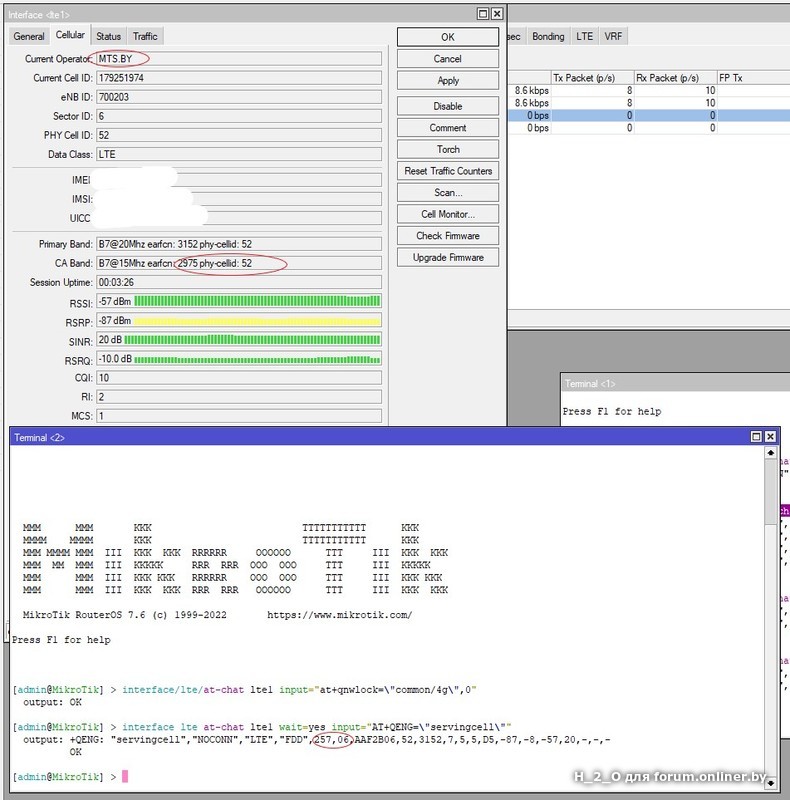Screen dimensions: 790x800
Task: Click the Current Operator field
Action: point(238,59)
